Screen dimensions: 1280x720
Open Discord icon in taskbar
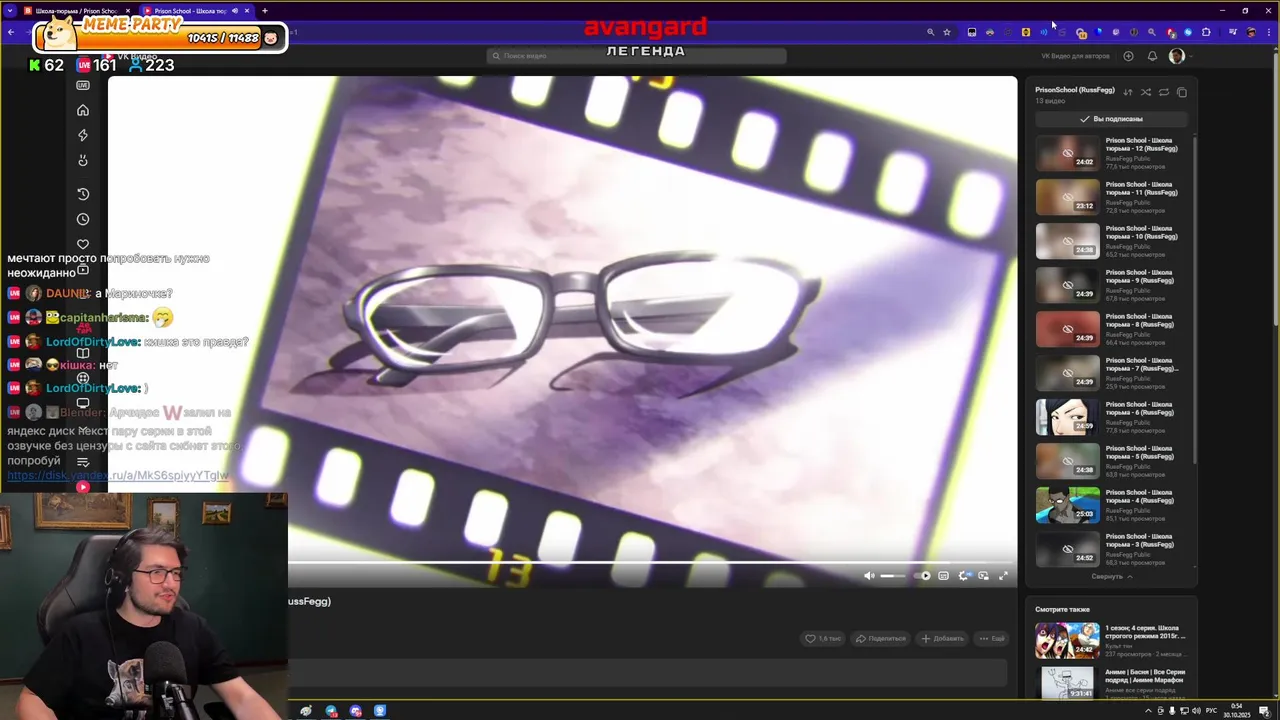click(x=356, y=711)
